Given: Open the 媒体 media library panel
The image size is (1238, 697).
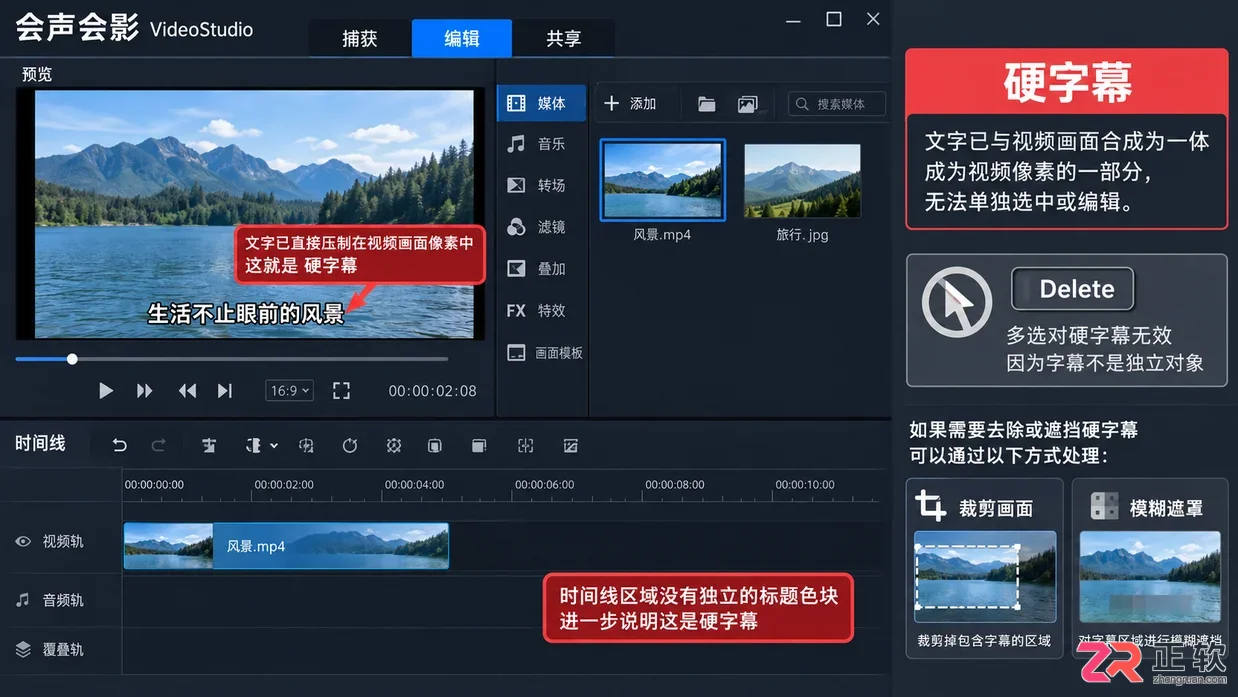Looking at the screenshot, I should [541, 103].
